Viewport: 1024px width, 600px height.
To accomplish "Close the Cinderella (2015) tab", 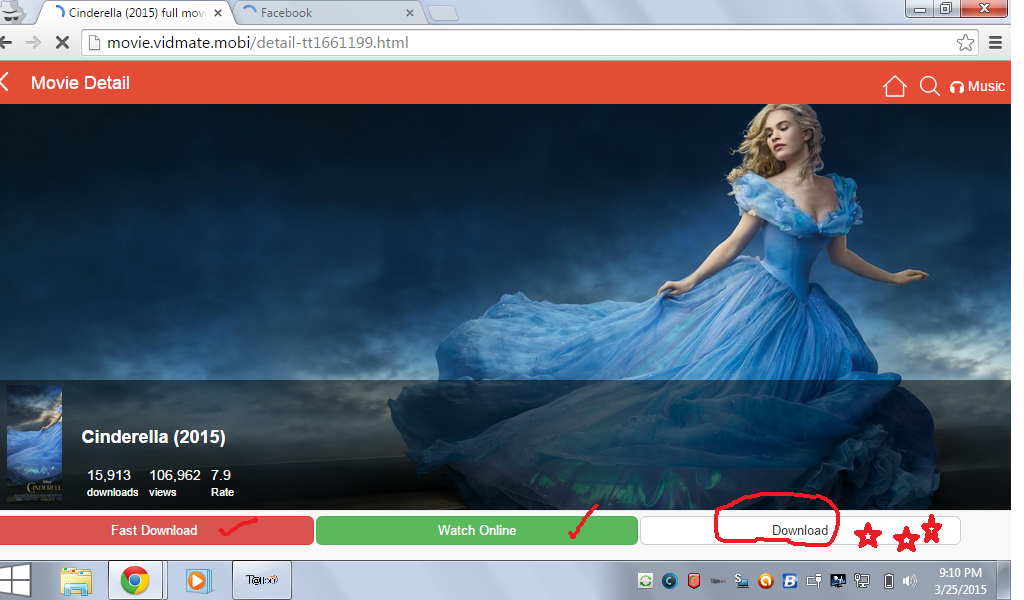I will click(218, 12).
